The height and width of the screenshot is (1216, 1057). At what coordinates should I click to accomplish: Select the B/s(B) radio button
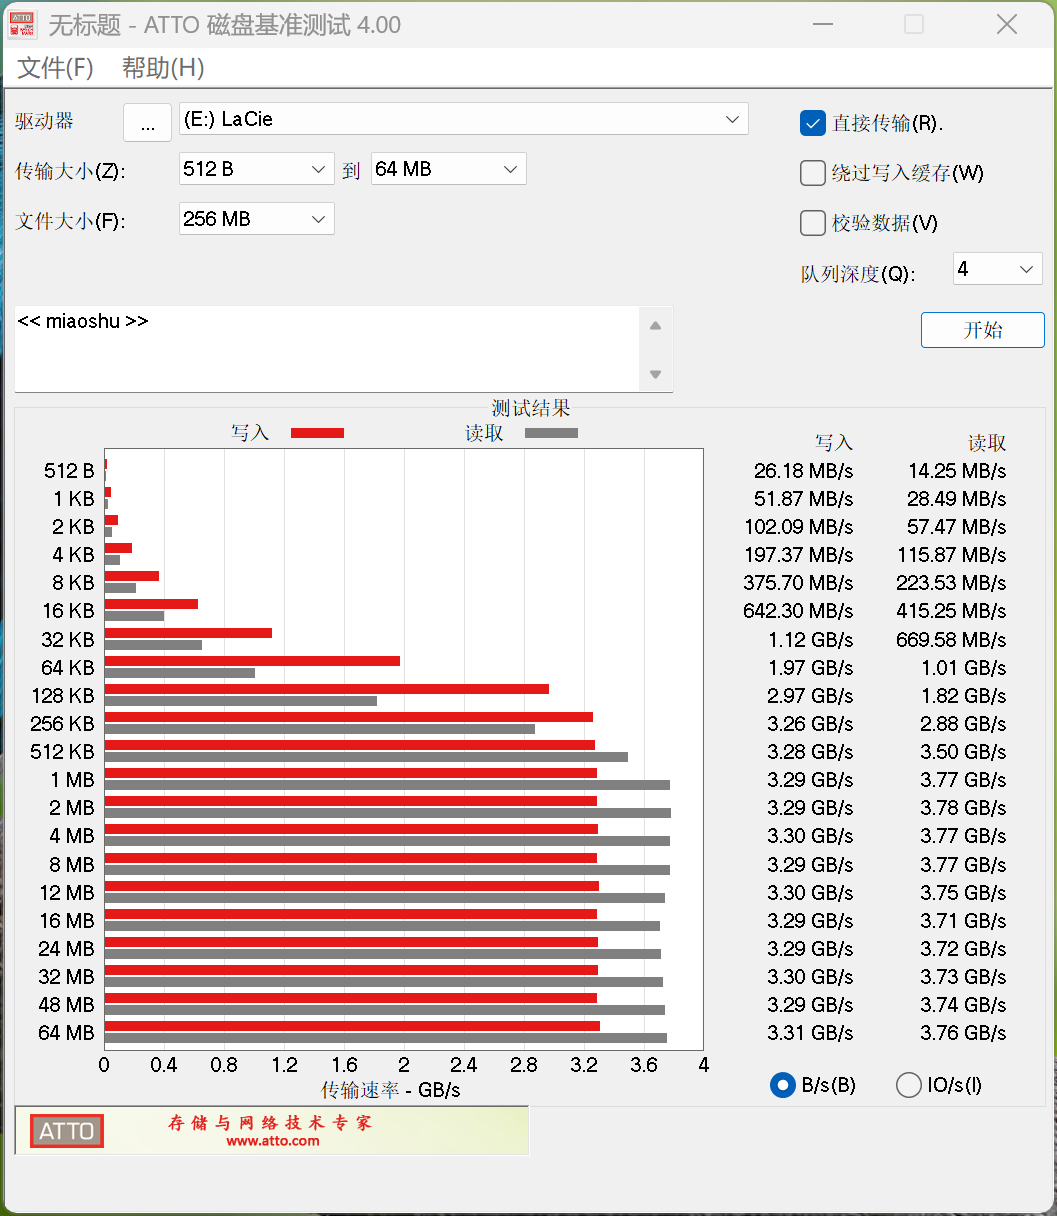point(782,1084)
